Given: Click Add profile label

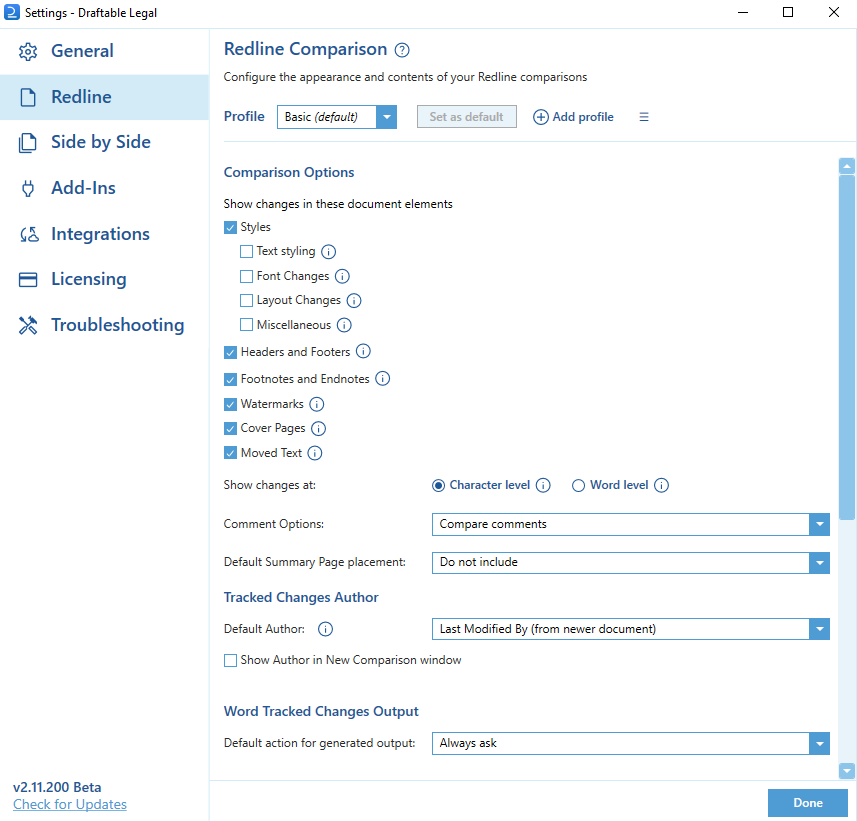Looking at the screenshot, I should [x=583, y=117].
